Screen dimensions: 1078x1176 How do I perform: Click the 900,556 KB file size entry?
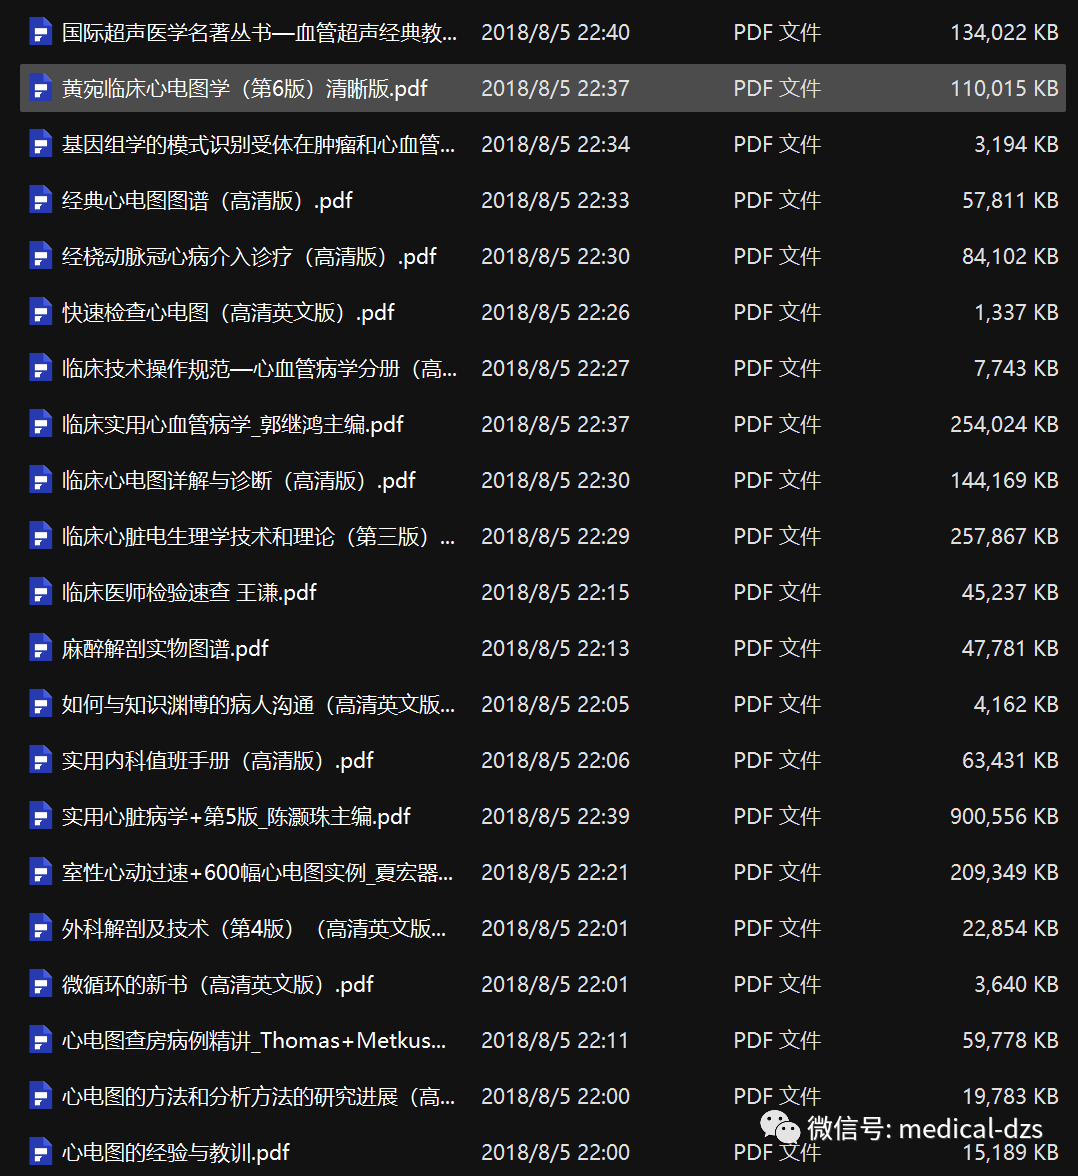1003,817
